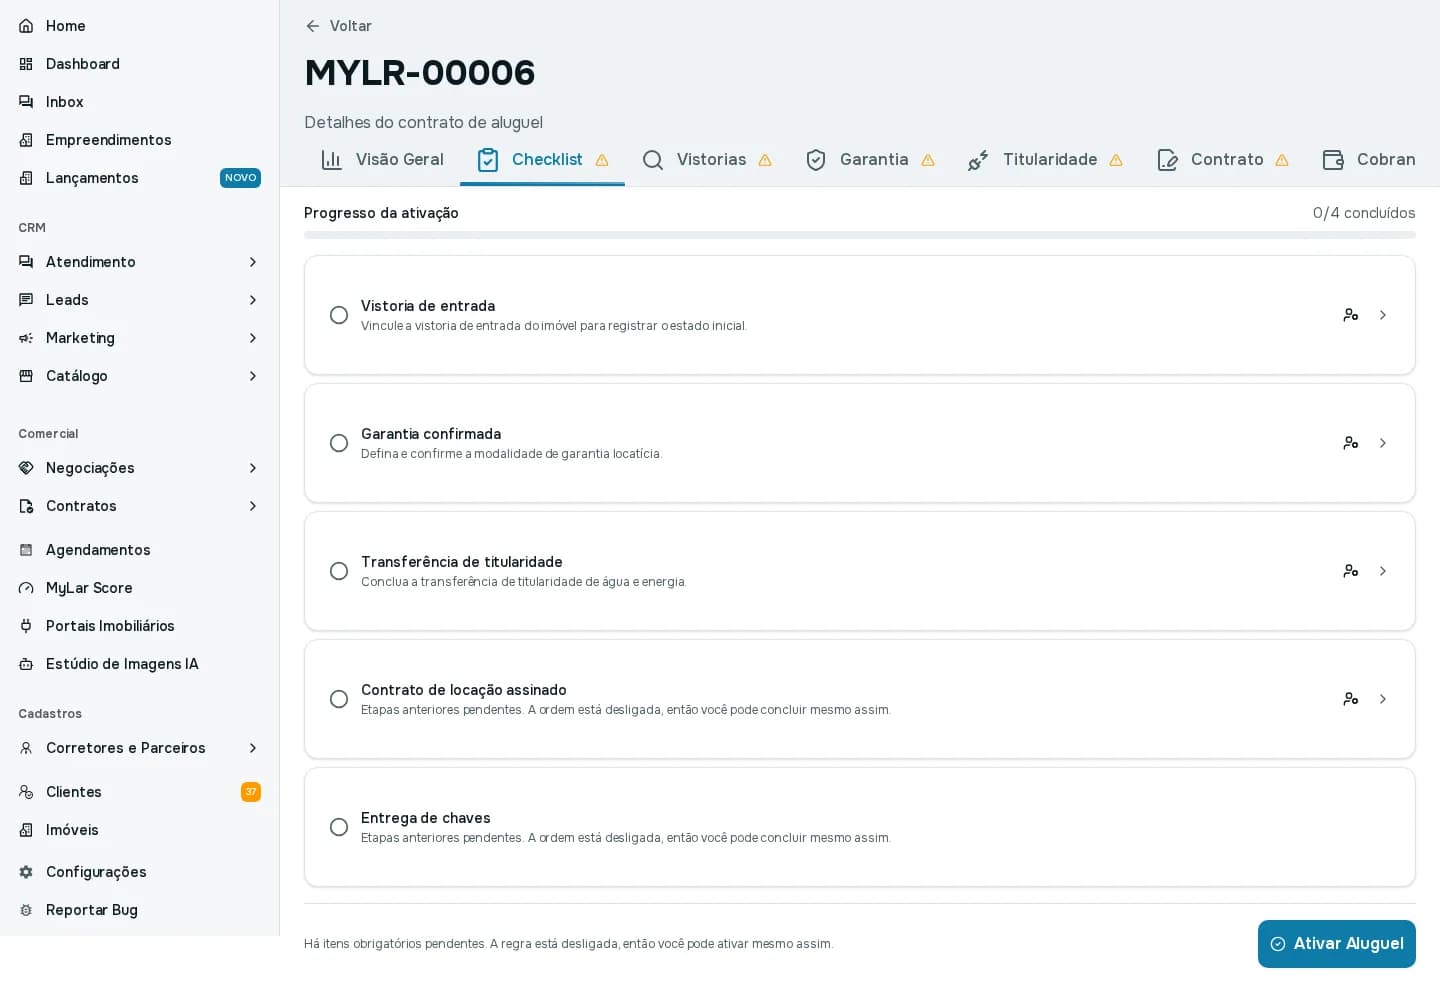1440x992 pixels.
Task: Click the Agendamentos calendar icon
Action: [26, 550]
